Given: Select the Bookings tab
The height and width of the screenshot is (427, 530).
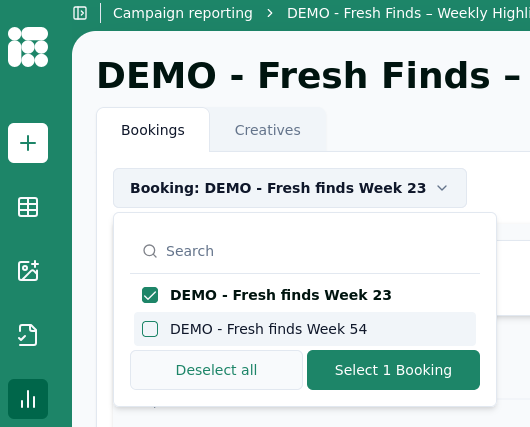Looking at the screenshot, I should click(x=153, y=130).
